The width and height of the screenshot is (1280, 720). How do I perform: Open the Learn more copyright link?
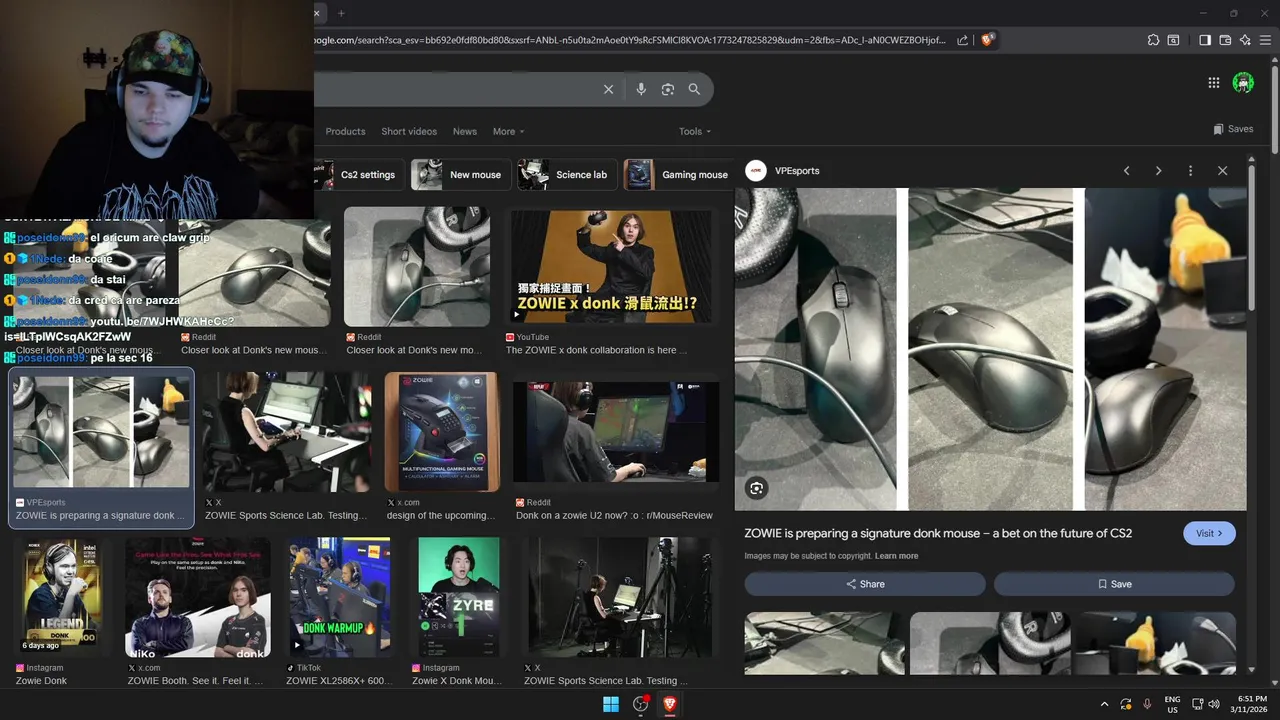[896, 556]
